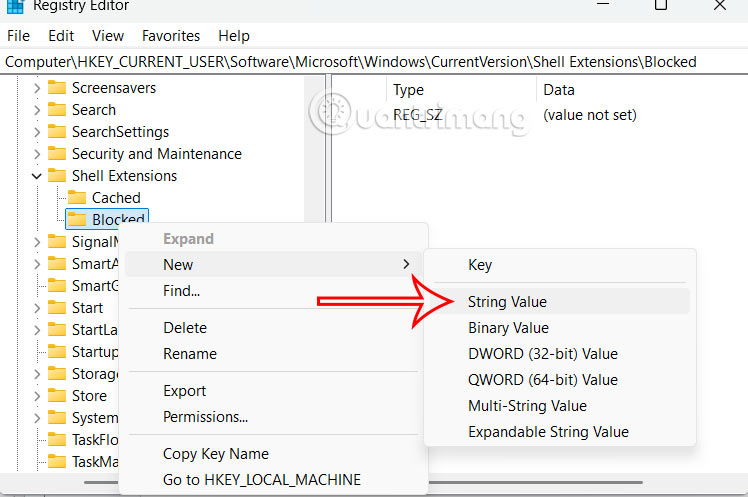This screenshot has width=748, height=497.
Task: Click the Security and Maintenance folder icon
Action: [x=57, y=154]
